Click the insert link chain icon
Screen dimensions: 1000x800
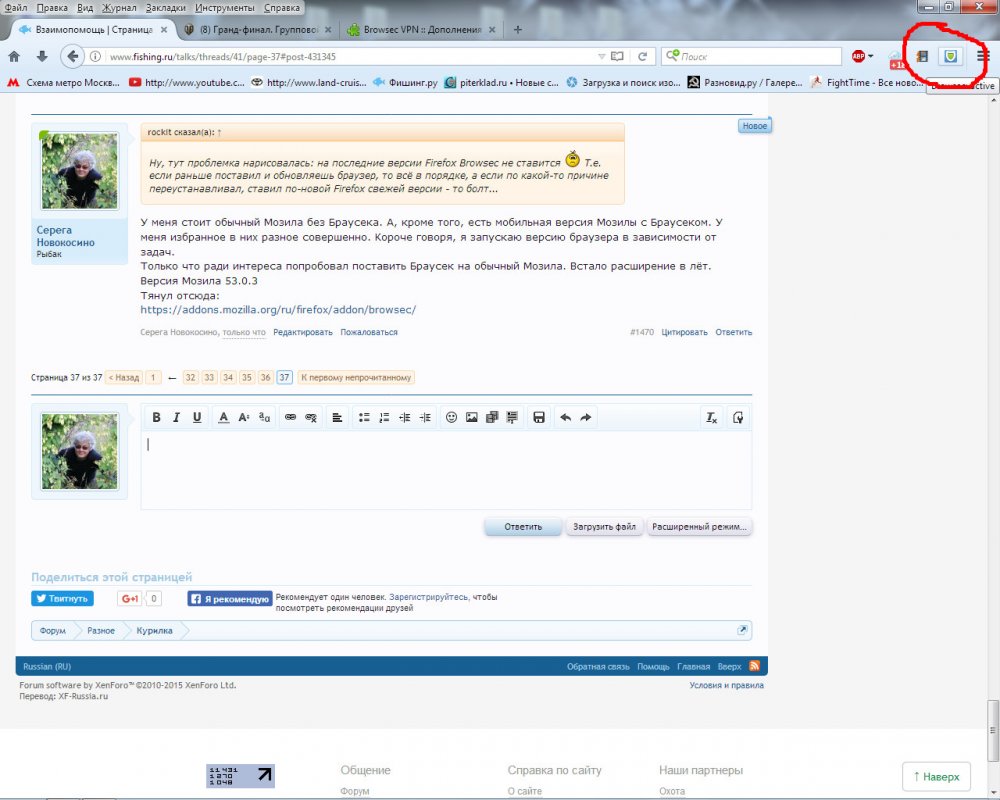tap(290, 417)
